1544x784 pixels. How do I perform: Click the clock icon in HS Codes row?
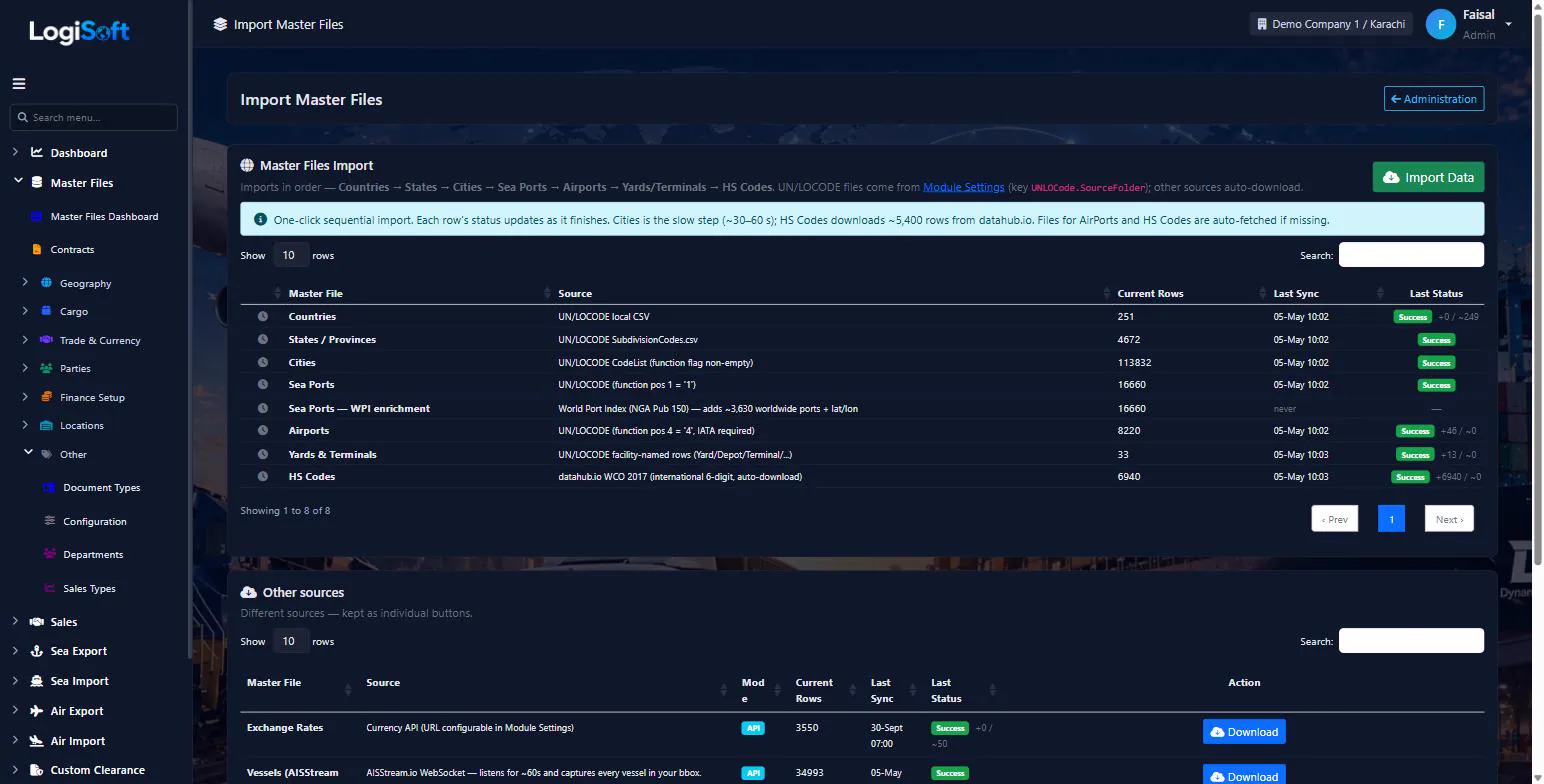tap(263, 477)
